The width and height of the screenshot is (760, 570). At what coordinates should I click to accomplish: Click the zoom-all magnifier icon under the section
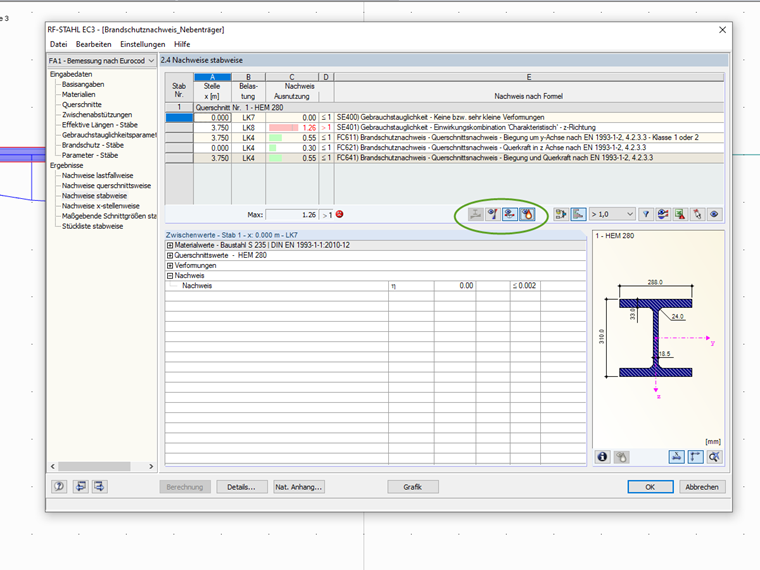click(x=714, y=457)
